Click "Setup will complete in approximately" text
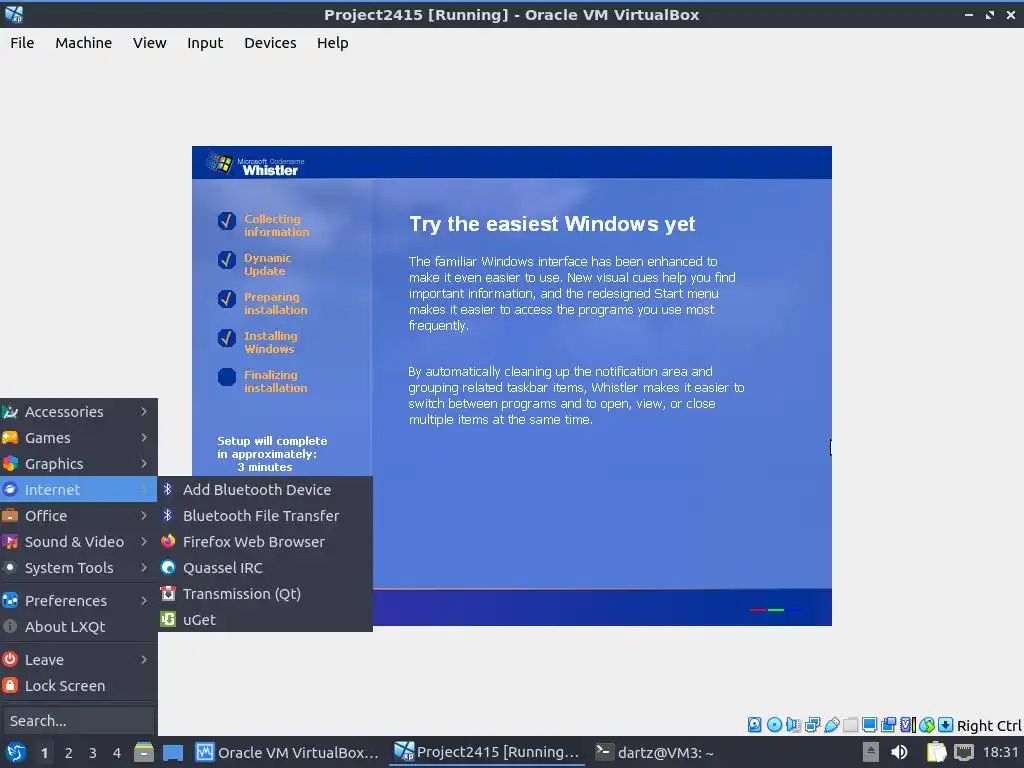Viewport: 1024px width, 768px height. pyautogui.click(x=272, y=447)
